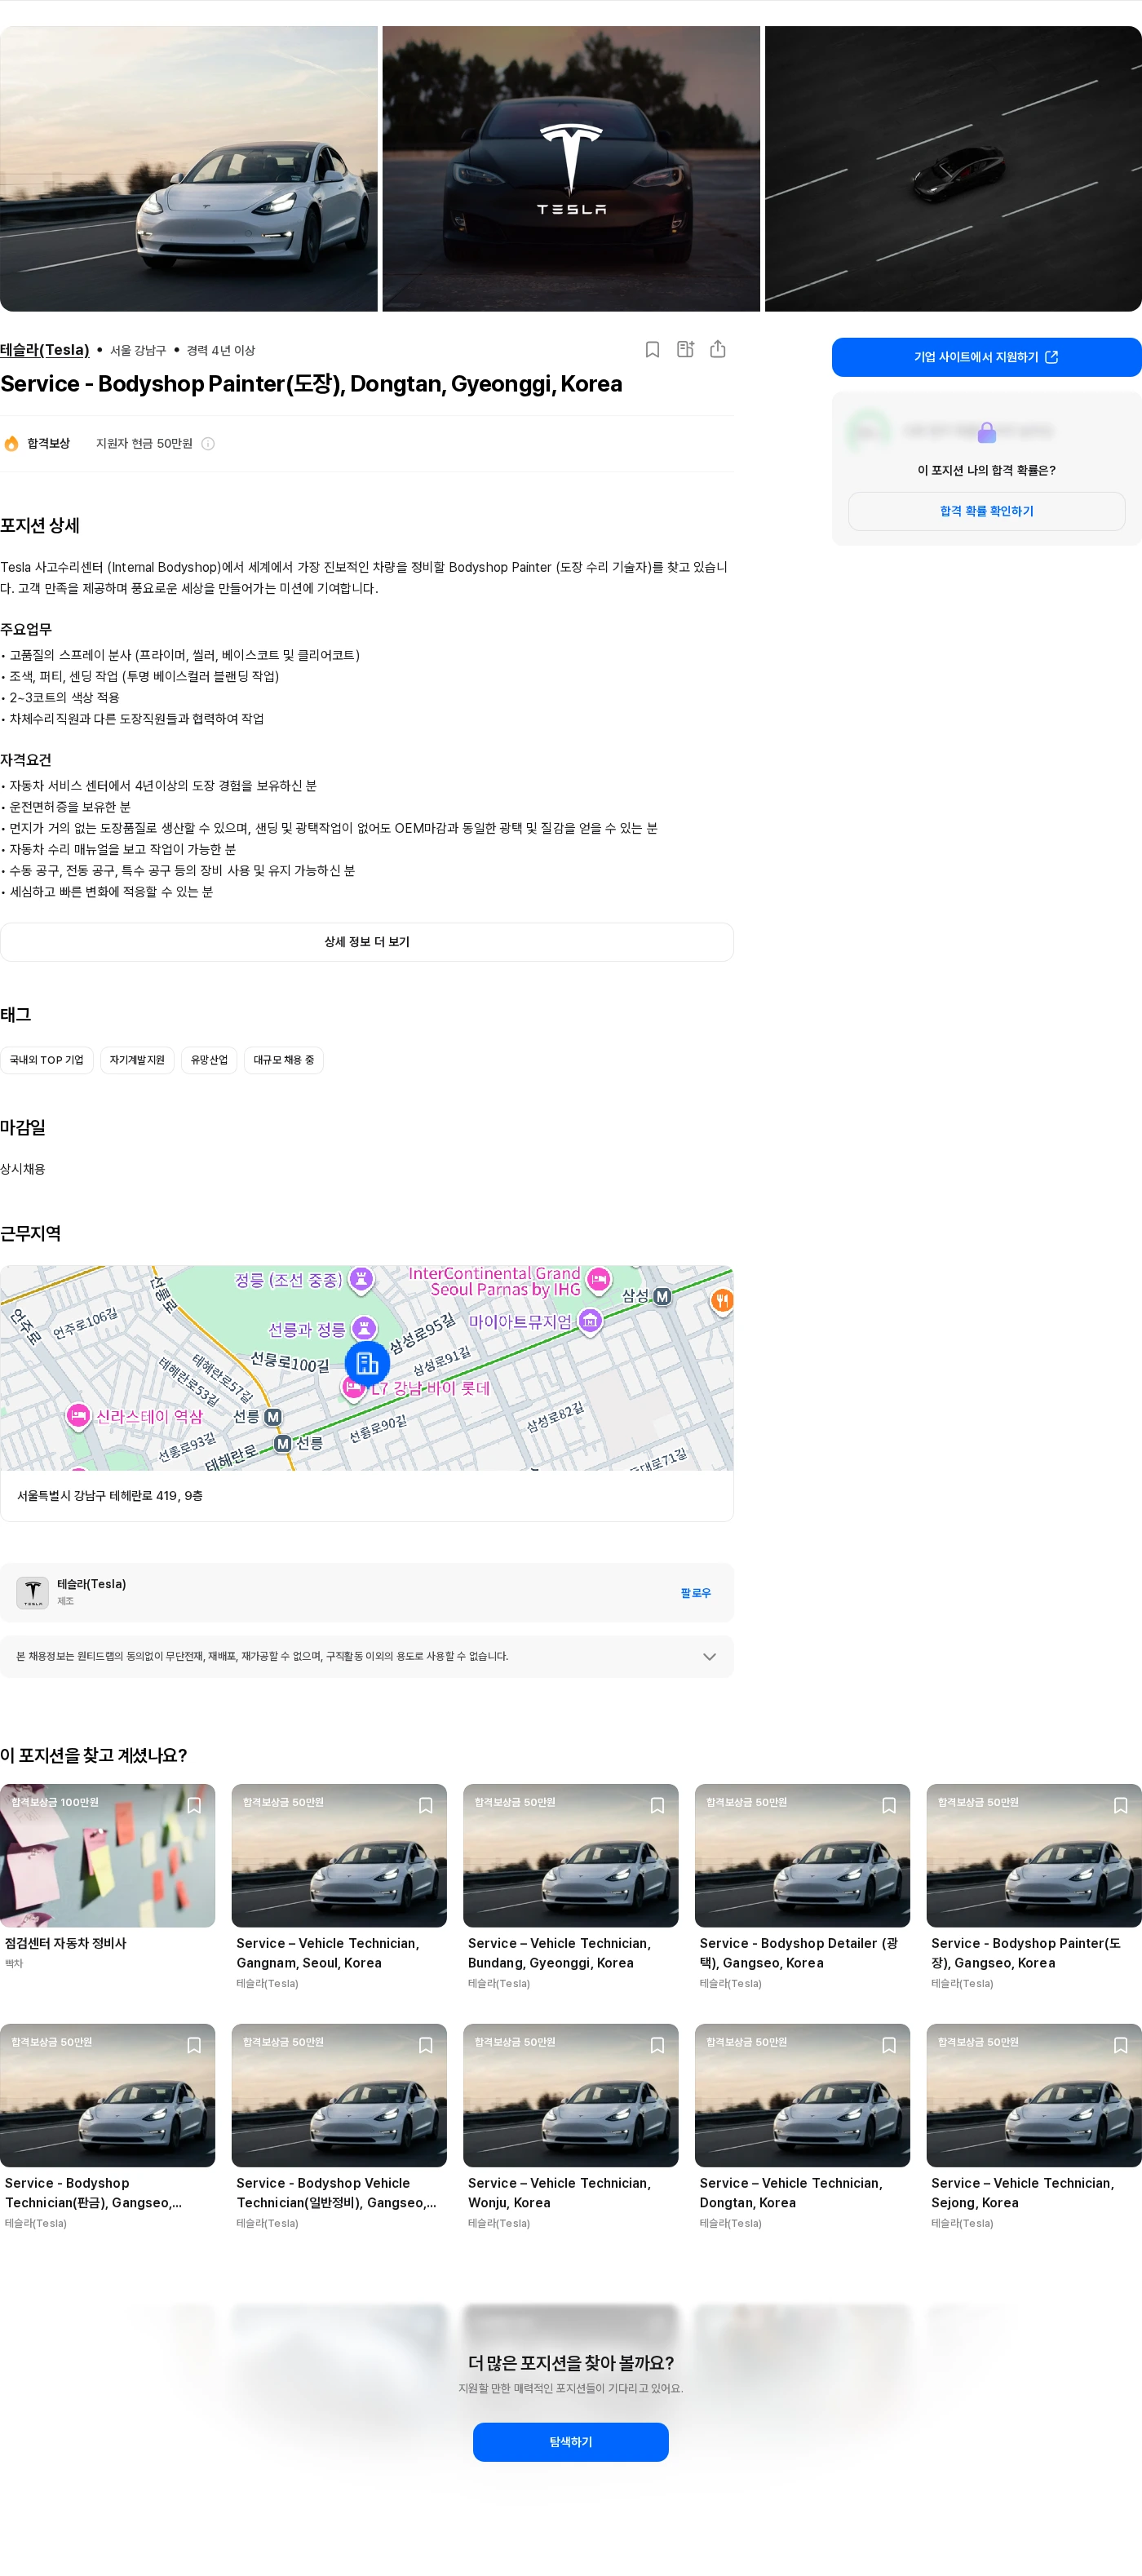Click address text 서울특별시 강남구 테헤란로 419, 9층
Screen dimensions: 1142x2576
(110, 1496)
